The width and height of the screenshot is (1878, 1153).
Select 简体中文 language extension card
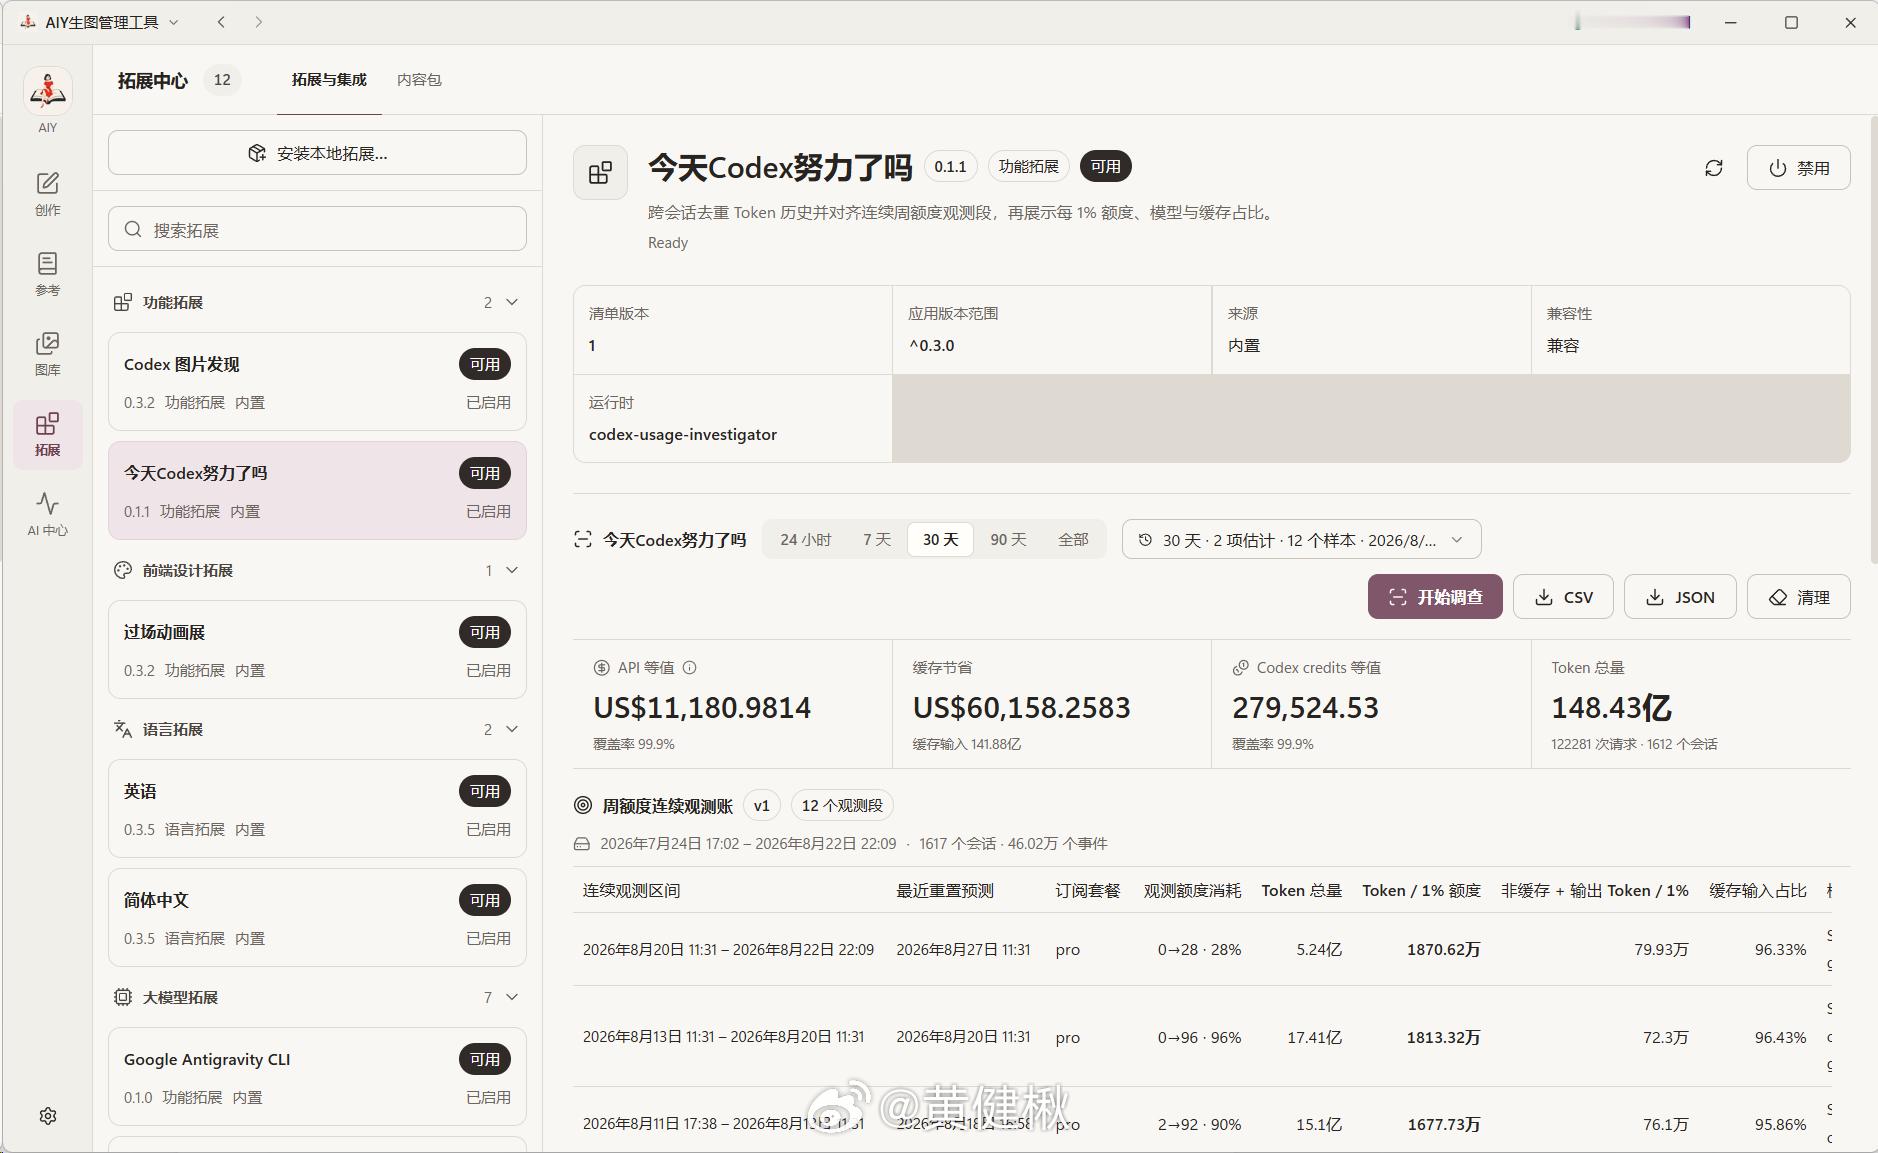[x=317, y=918]
